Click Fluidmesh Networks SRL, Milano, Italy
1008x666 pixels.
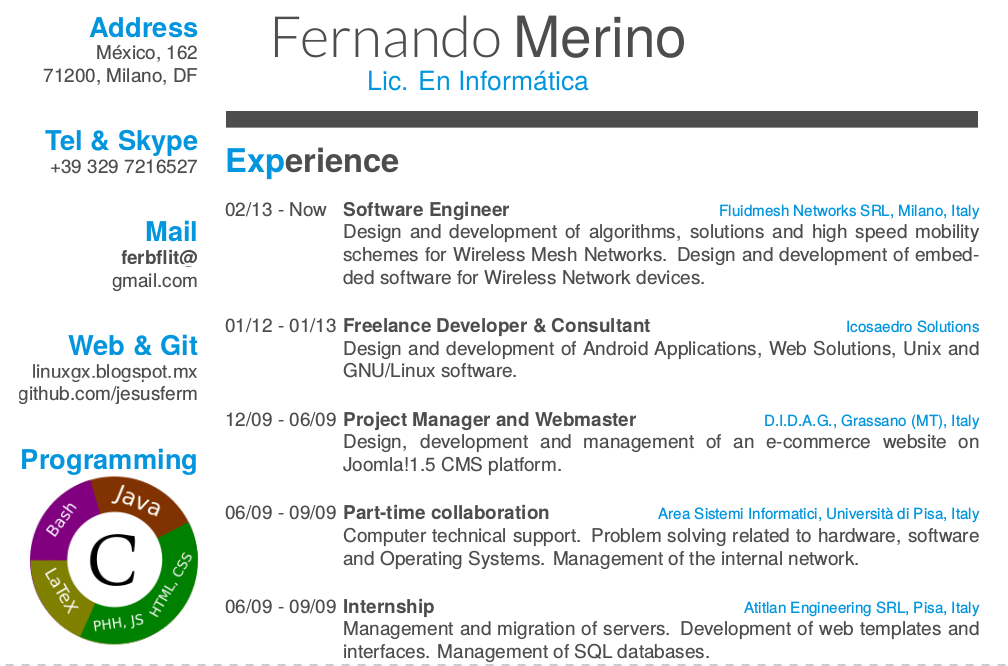pos(849,211)
